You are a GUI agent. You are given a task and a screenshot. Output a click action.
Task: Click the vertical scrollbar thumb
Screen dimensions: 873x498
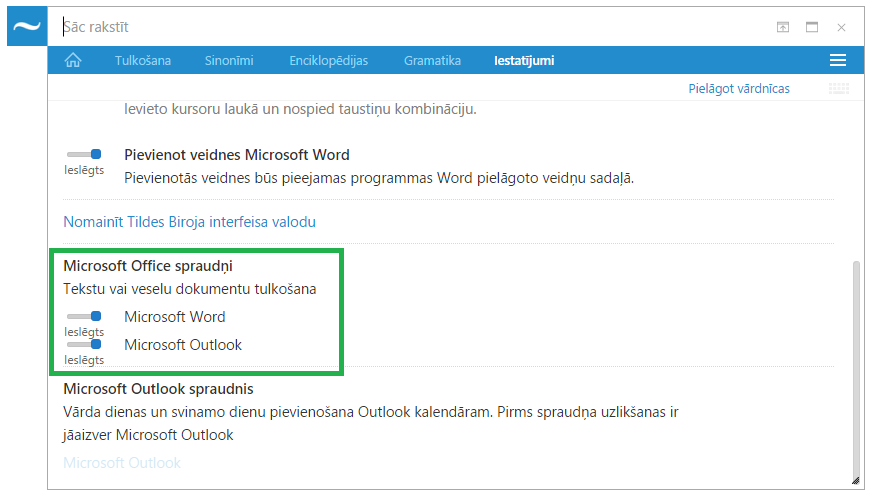[855, 370]
